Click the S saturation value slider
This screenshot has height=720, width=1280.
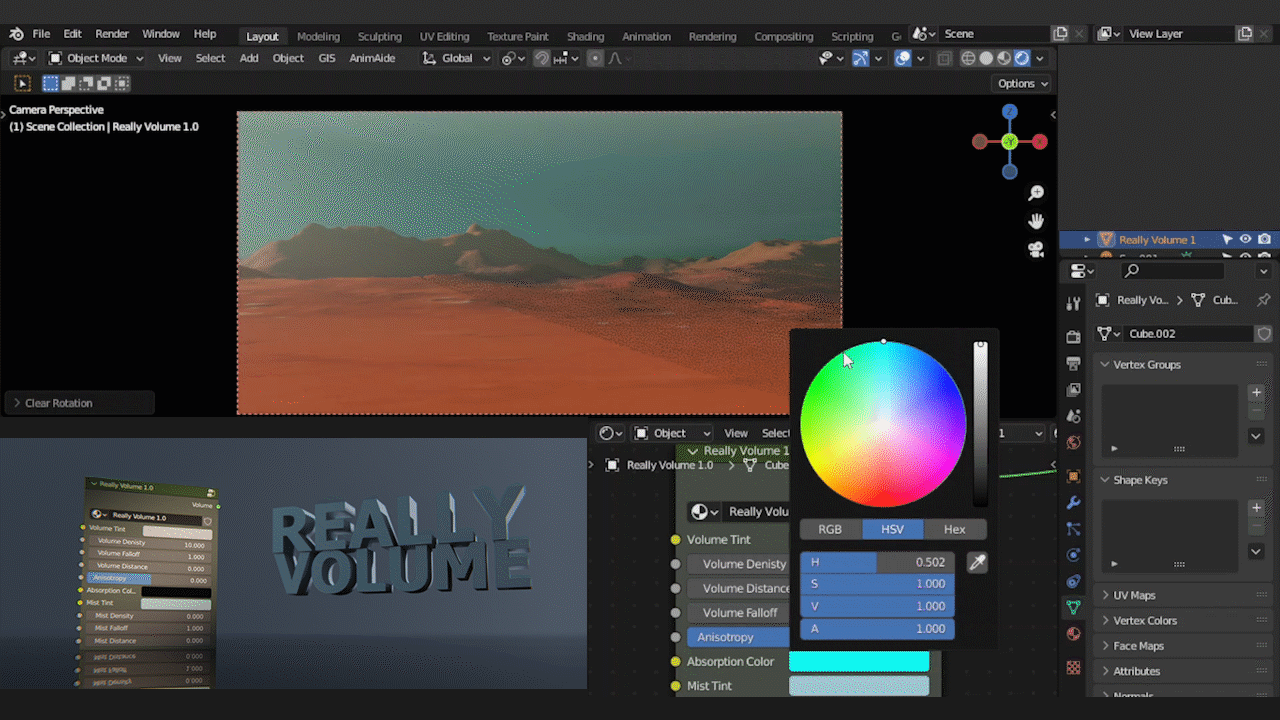click(x=877, y=584)
